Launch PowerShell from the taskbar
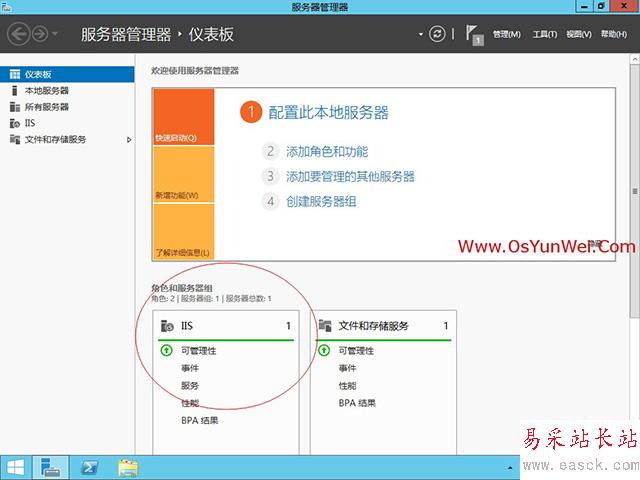The image size is (640, 480). point(90,468)
